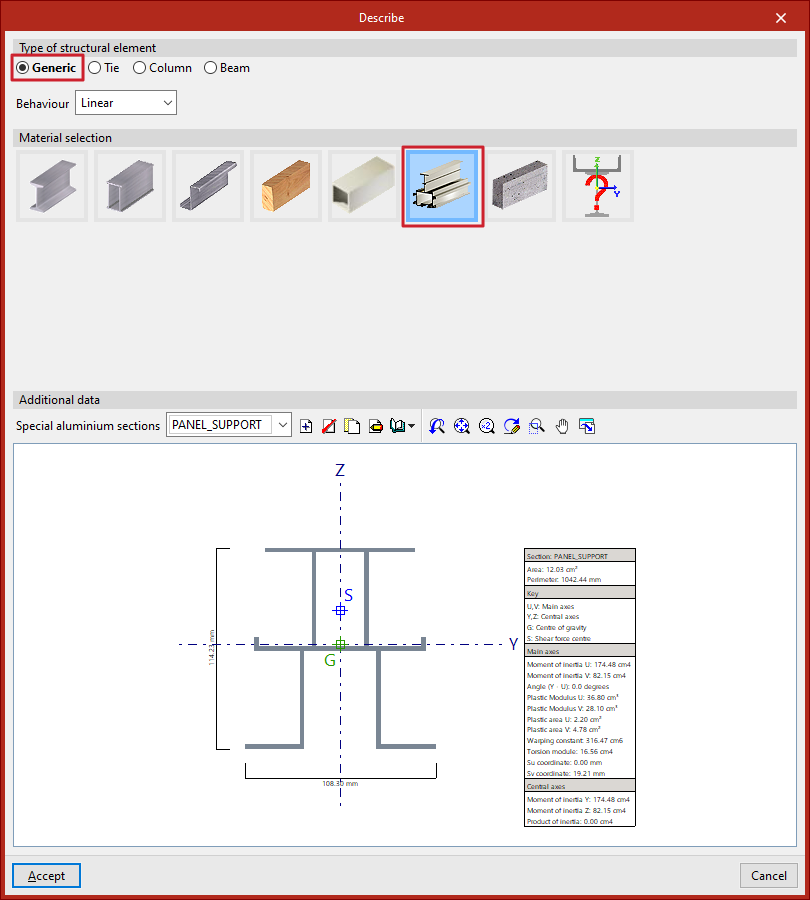810x900 pixels.
Task: Select timber section material
Action: [x=286, y=186]
